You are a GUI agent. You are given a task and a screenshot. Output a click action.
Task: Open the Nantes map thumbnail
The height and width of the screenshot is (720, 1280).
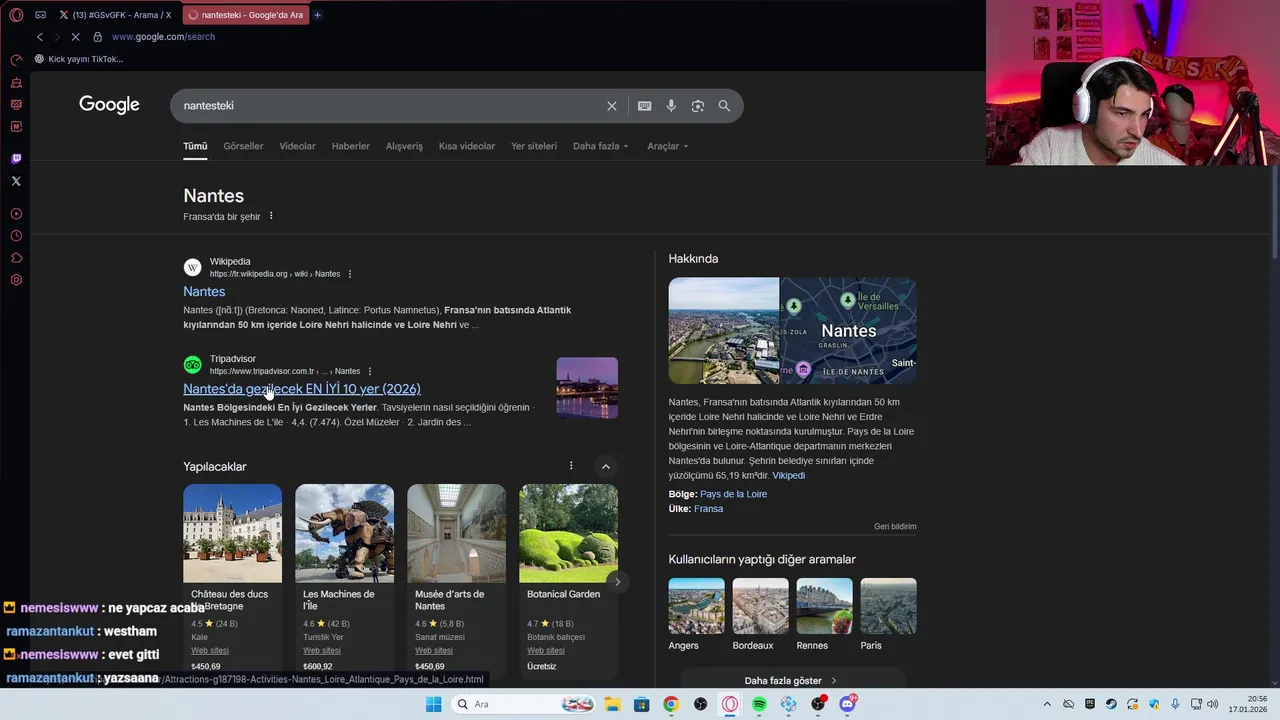pyautogui.click(x=848, y=330)
